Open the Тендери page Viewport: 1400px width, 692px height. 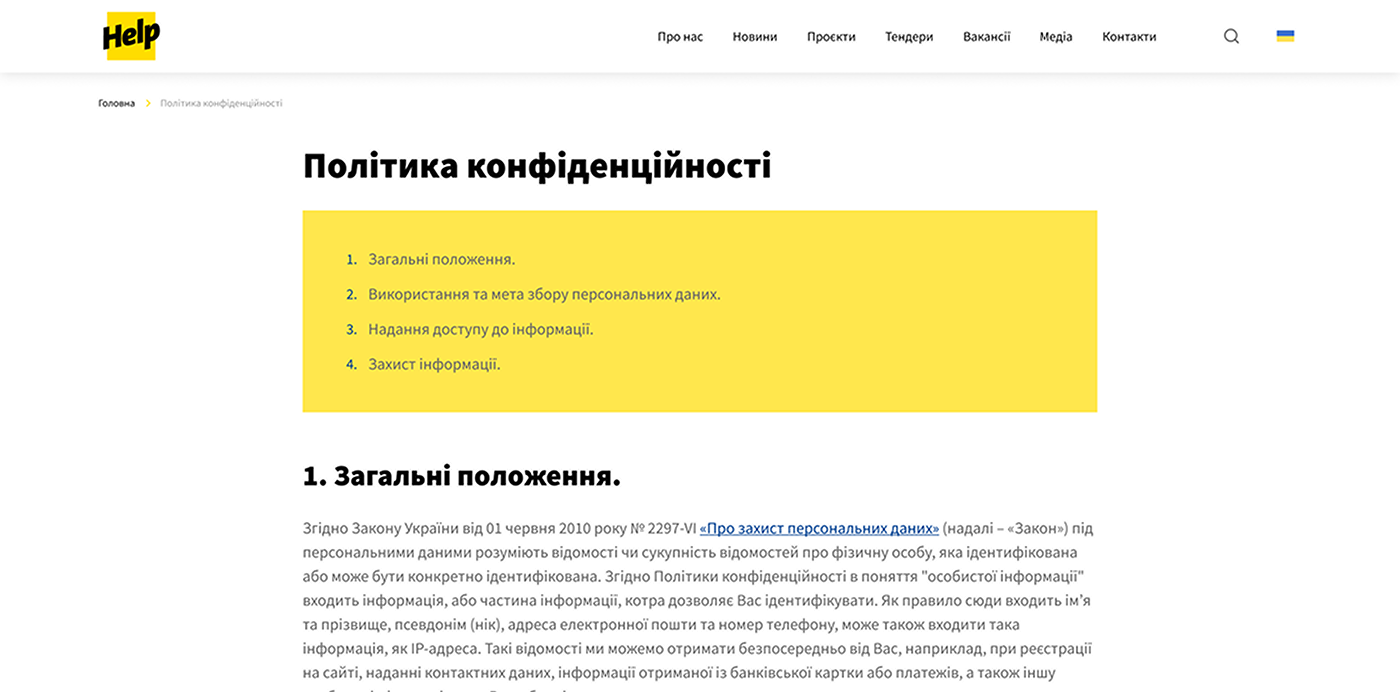click(909, 37)
